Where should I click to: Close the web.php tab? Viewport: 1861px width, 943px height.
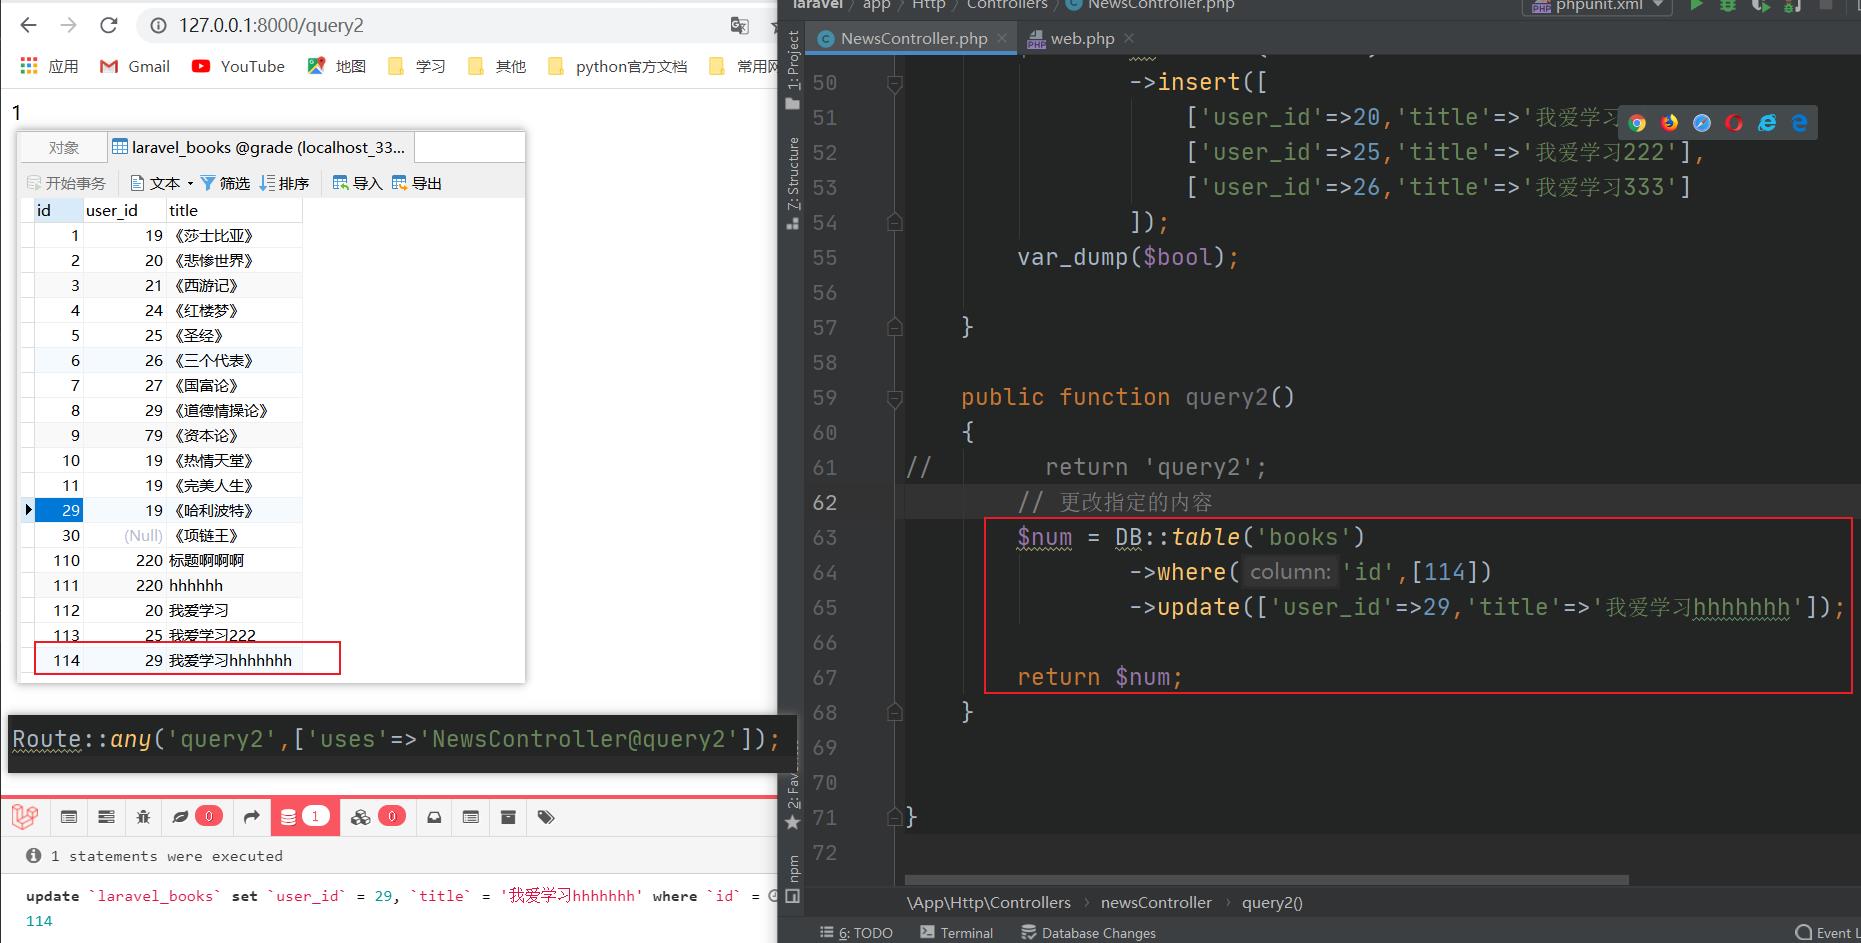click(x=1129, y=38)
